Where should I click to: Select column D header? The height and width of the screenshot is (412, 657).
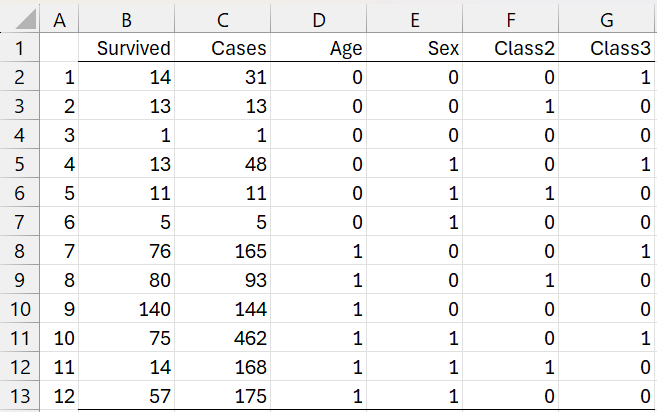pos(318,18)
